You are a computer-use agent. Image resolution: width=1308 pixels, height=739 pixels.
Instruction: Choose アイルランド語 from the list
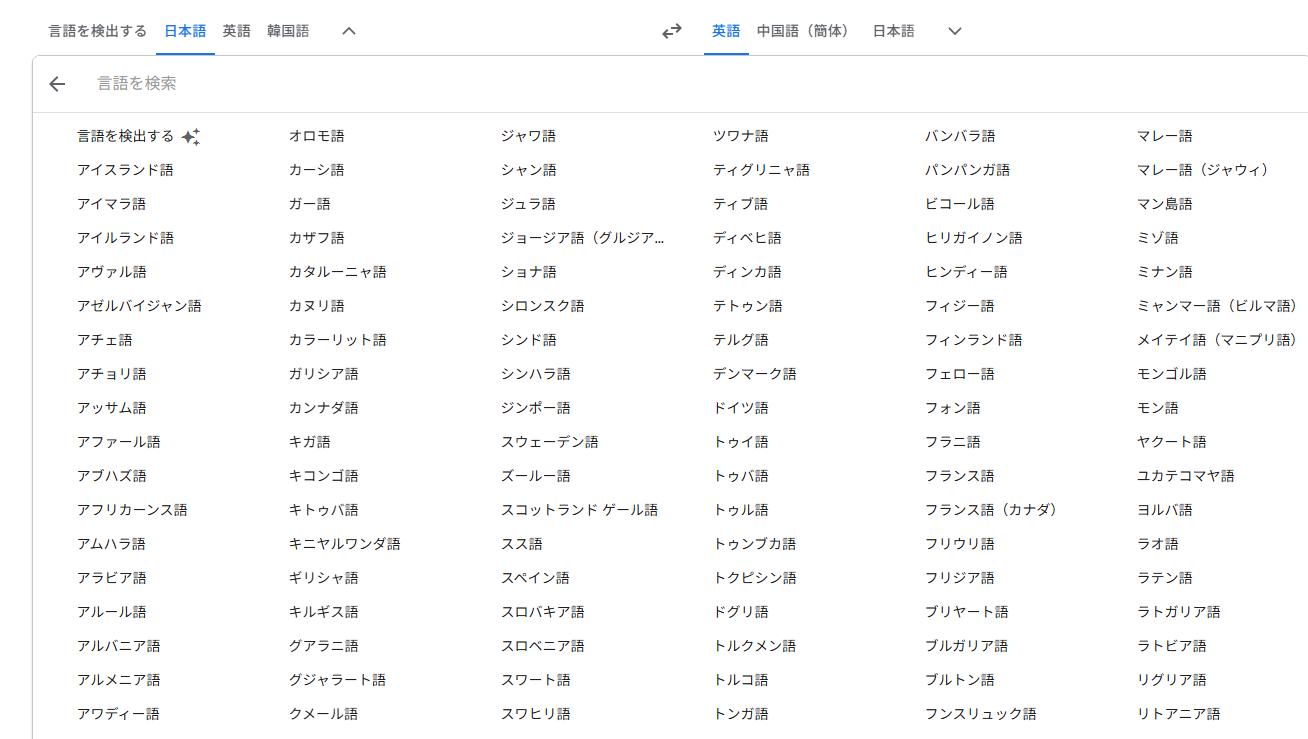pyautogui.click(x=125, y=238)
